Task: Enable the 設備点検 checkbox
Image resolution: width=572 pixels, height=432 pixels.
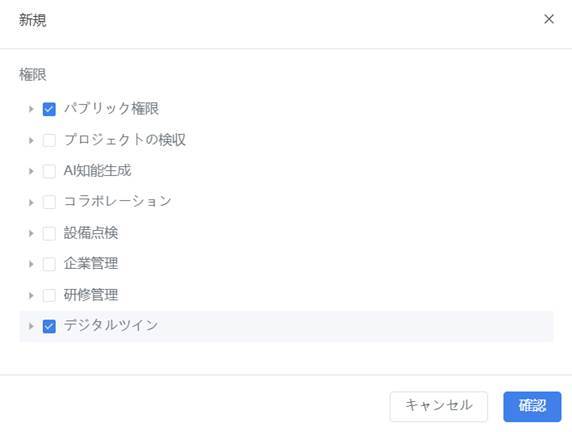Action: pyautogui.click(x=49, y=233)
